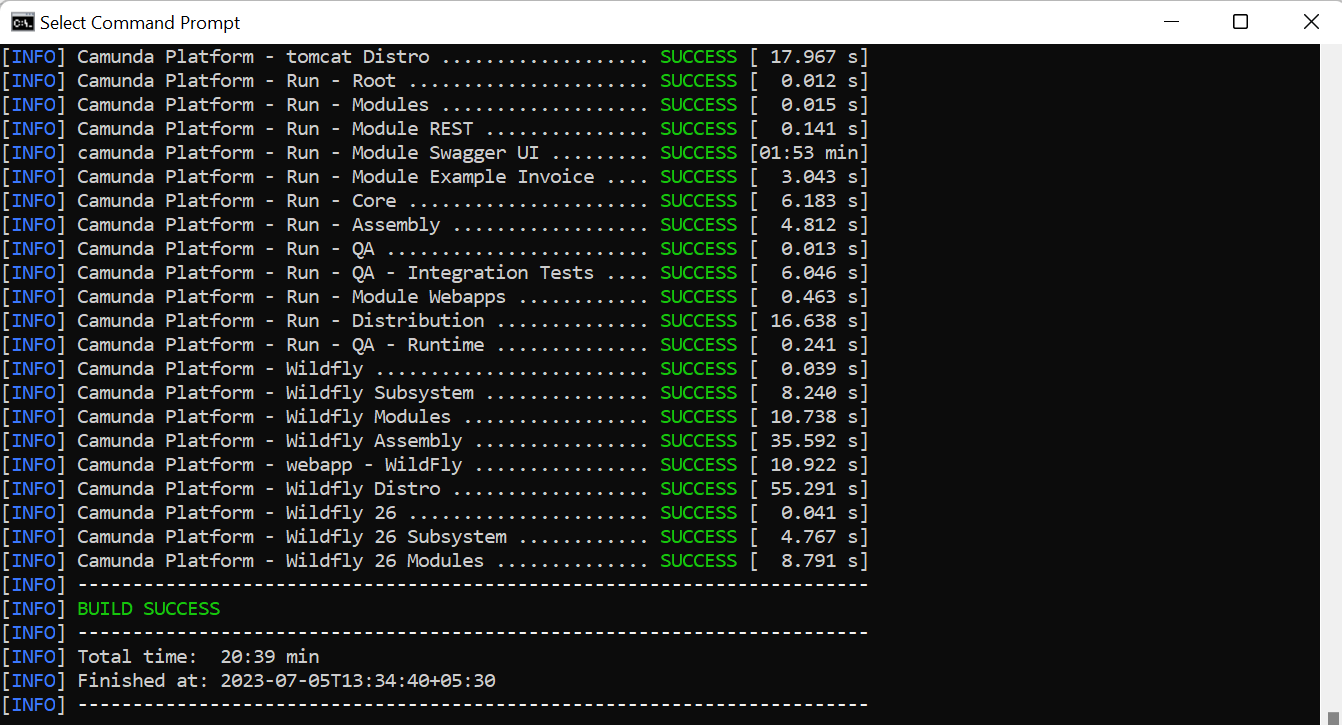Click the '35.592 s' duration value
Viewport: 1342px width, 725px height.
[814, 441]
